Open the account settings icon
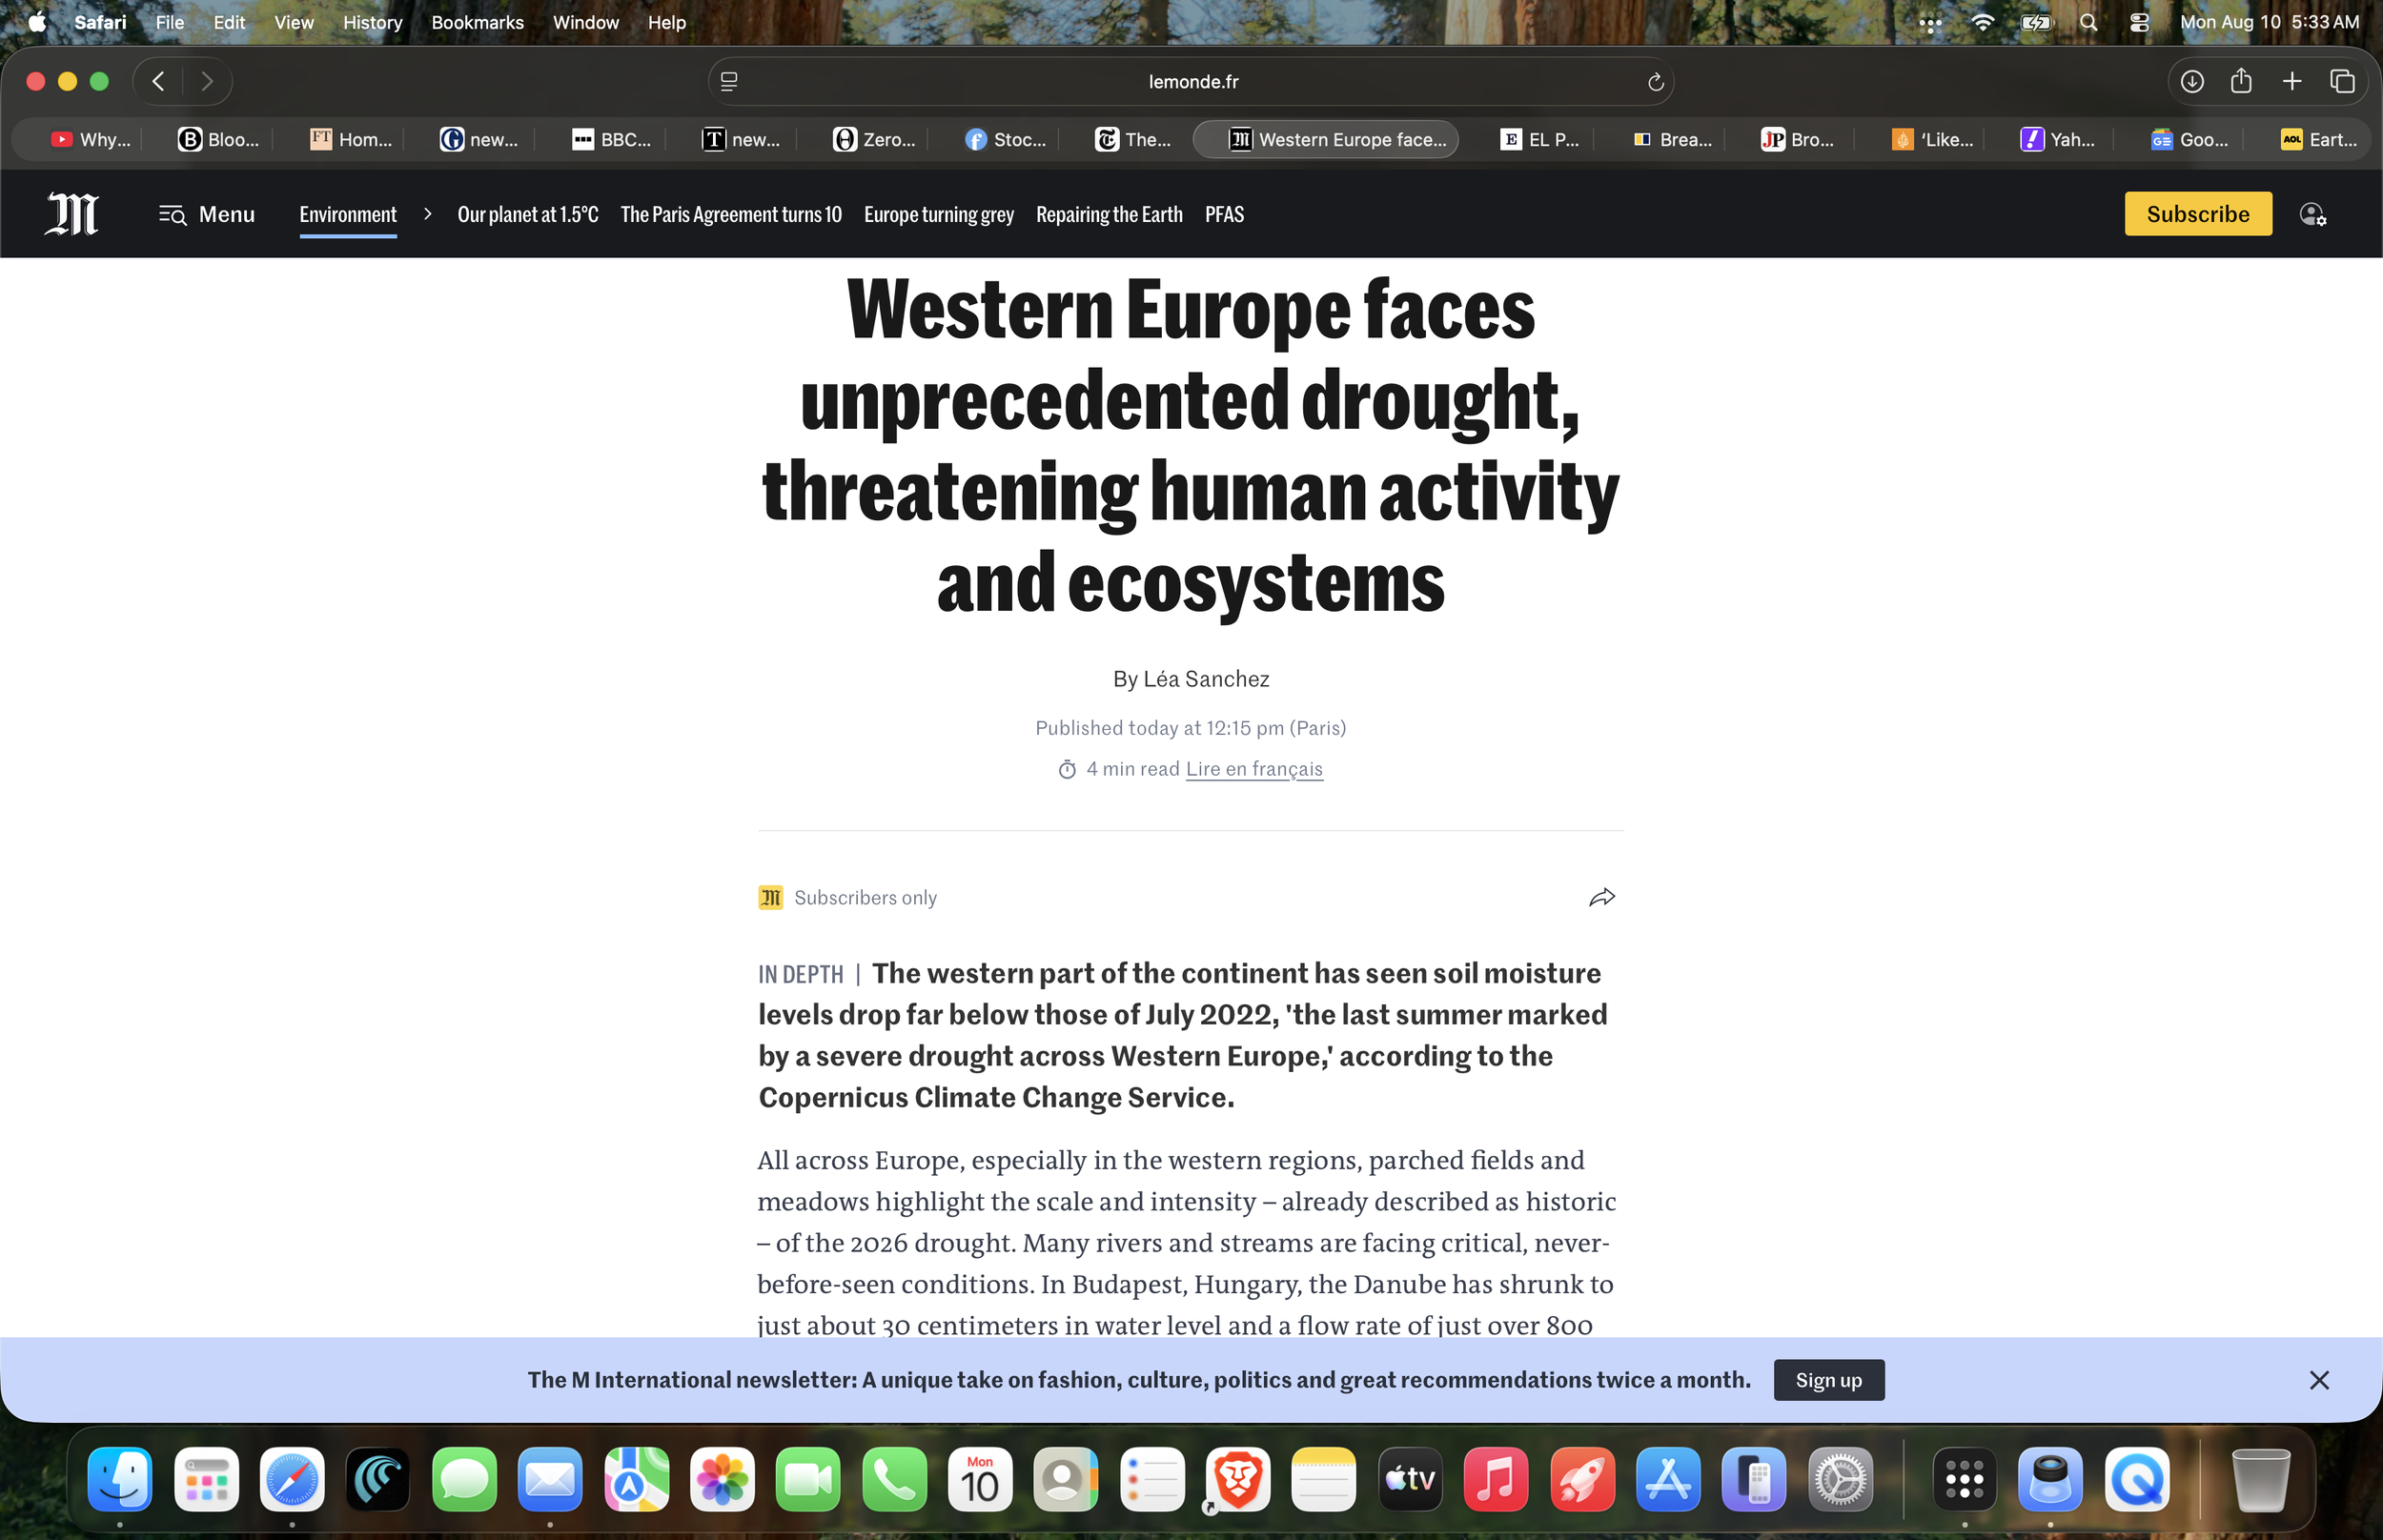The width and height of the screenshot is (2383, 1540). (x=2312, y=214)
